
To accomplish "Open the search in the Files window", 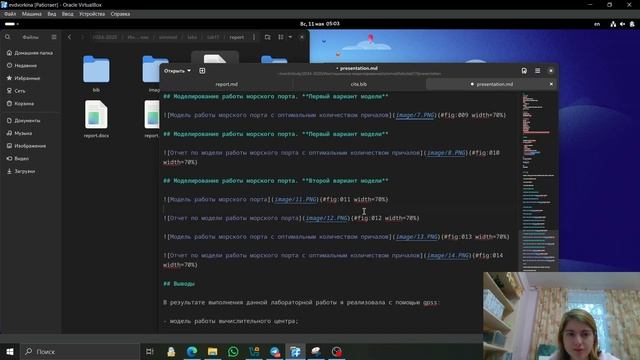I will click(x=7, y=37).
